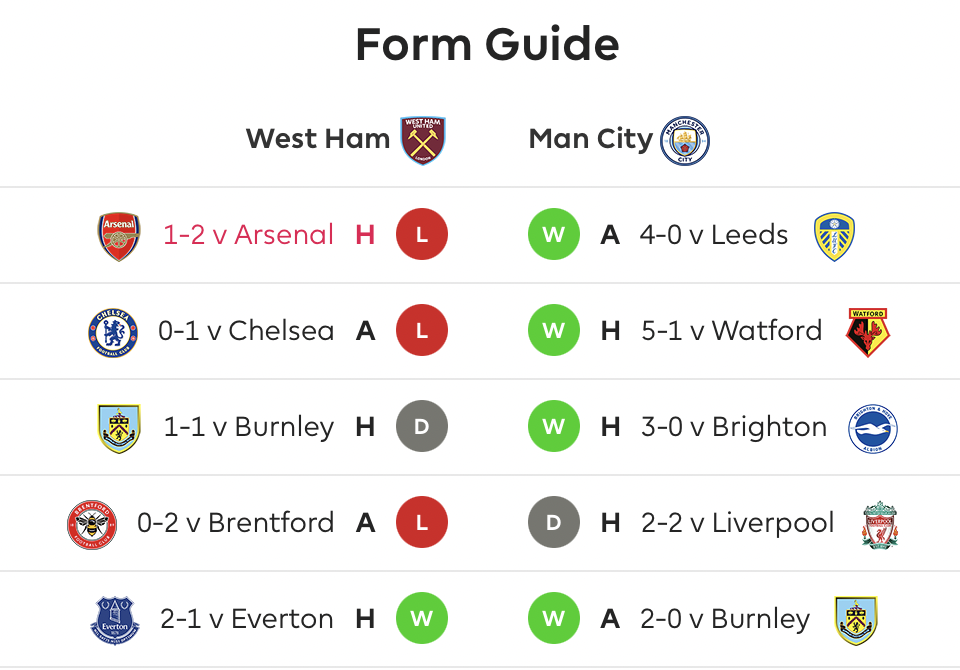Select the Man City team heading
Image resolution: width=960 pixels, height=670 pixels.
click(x=590, y=139)
